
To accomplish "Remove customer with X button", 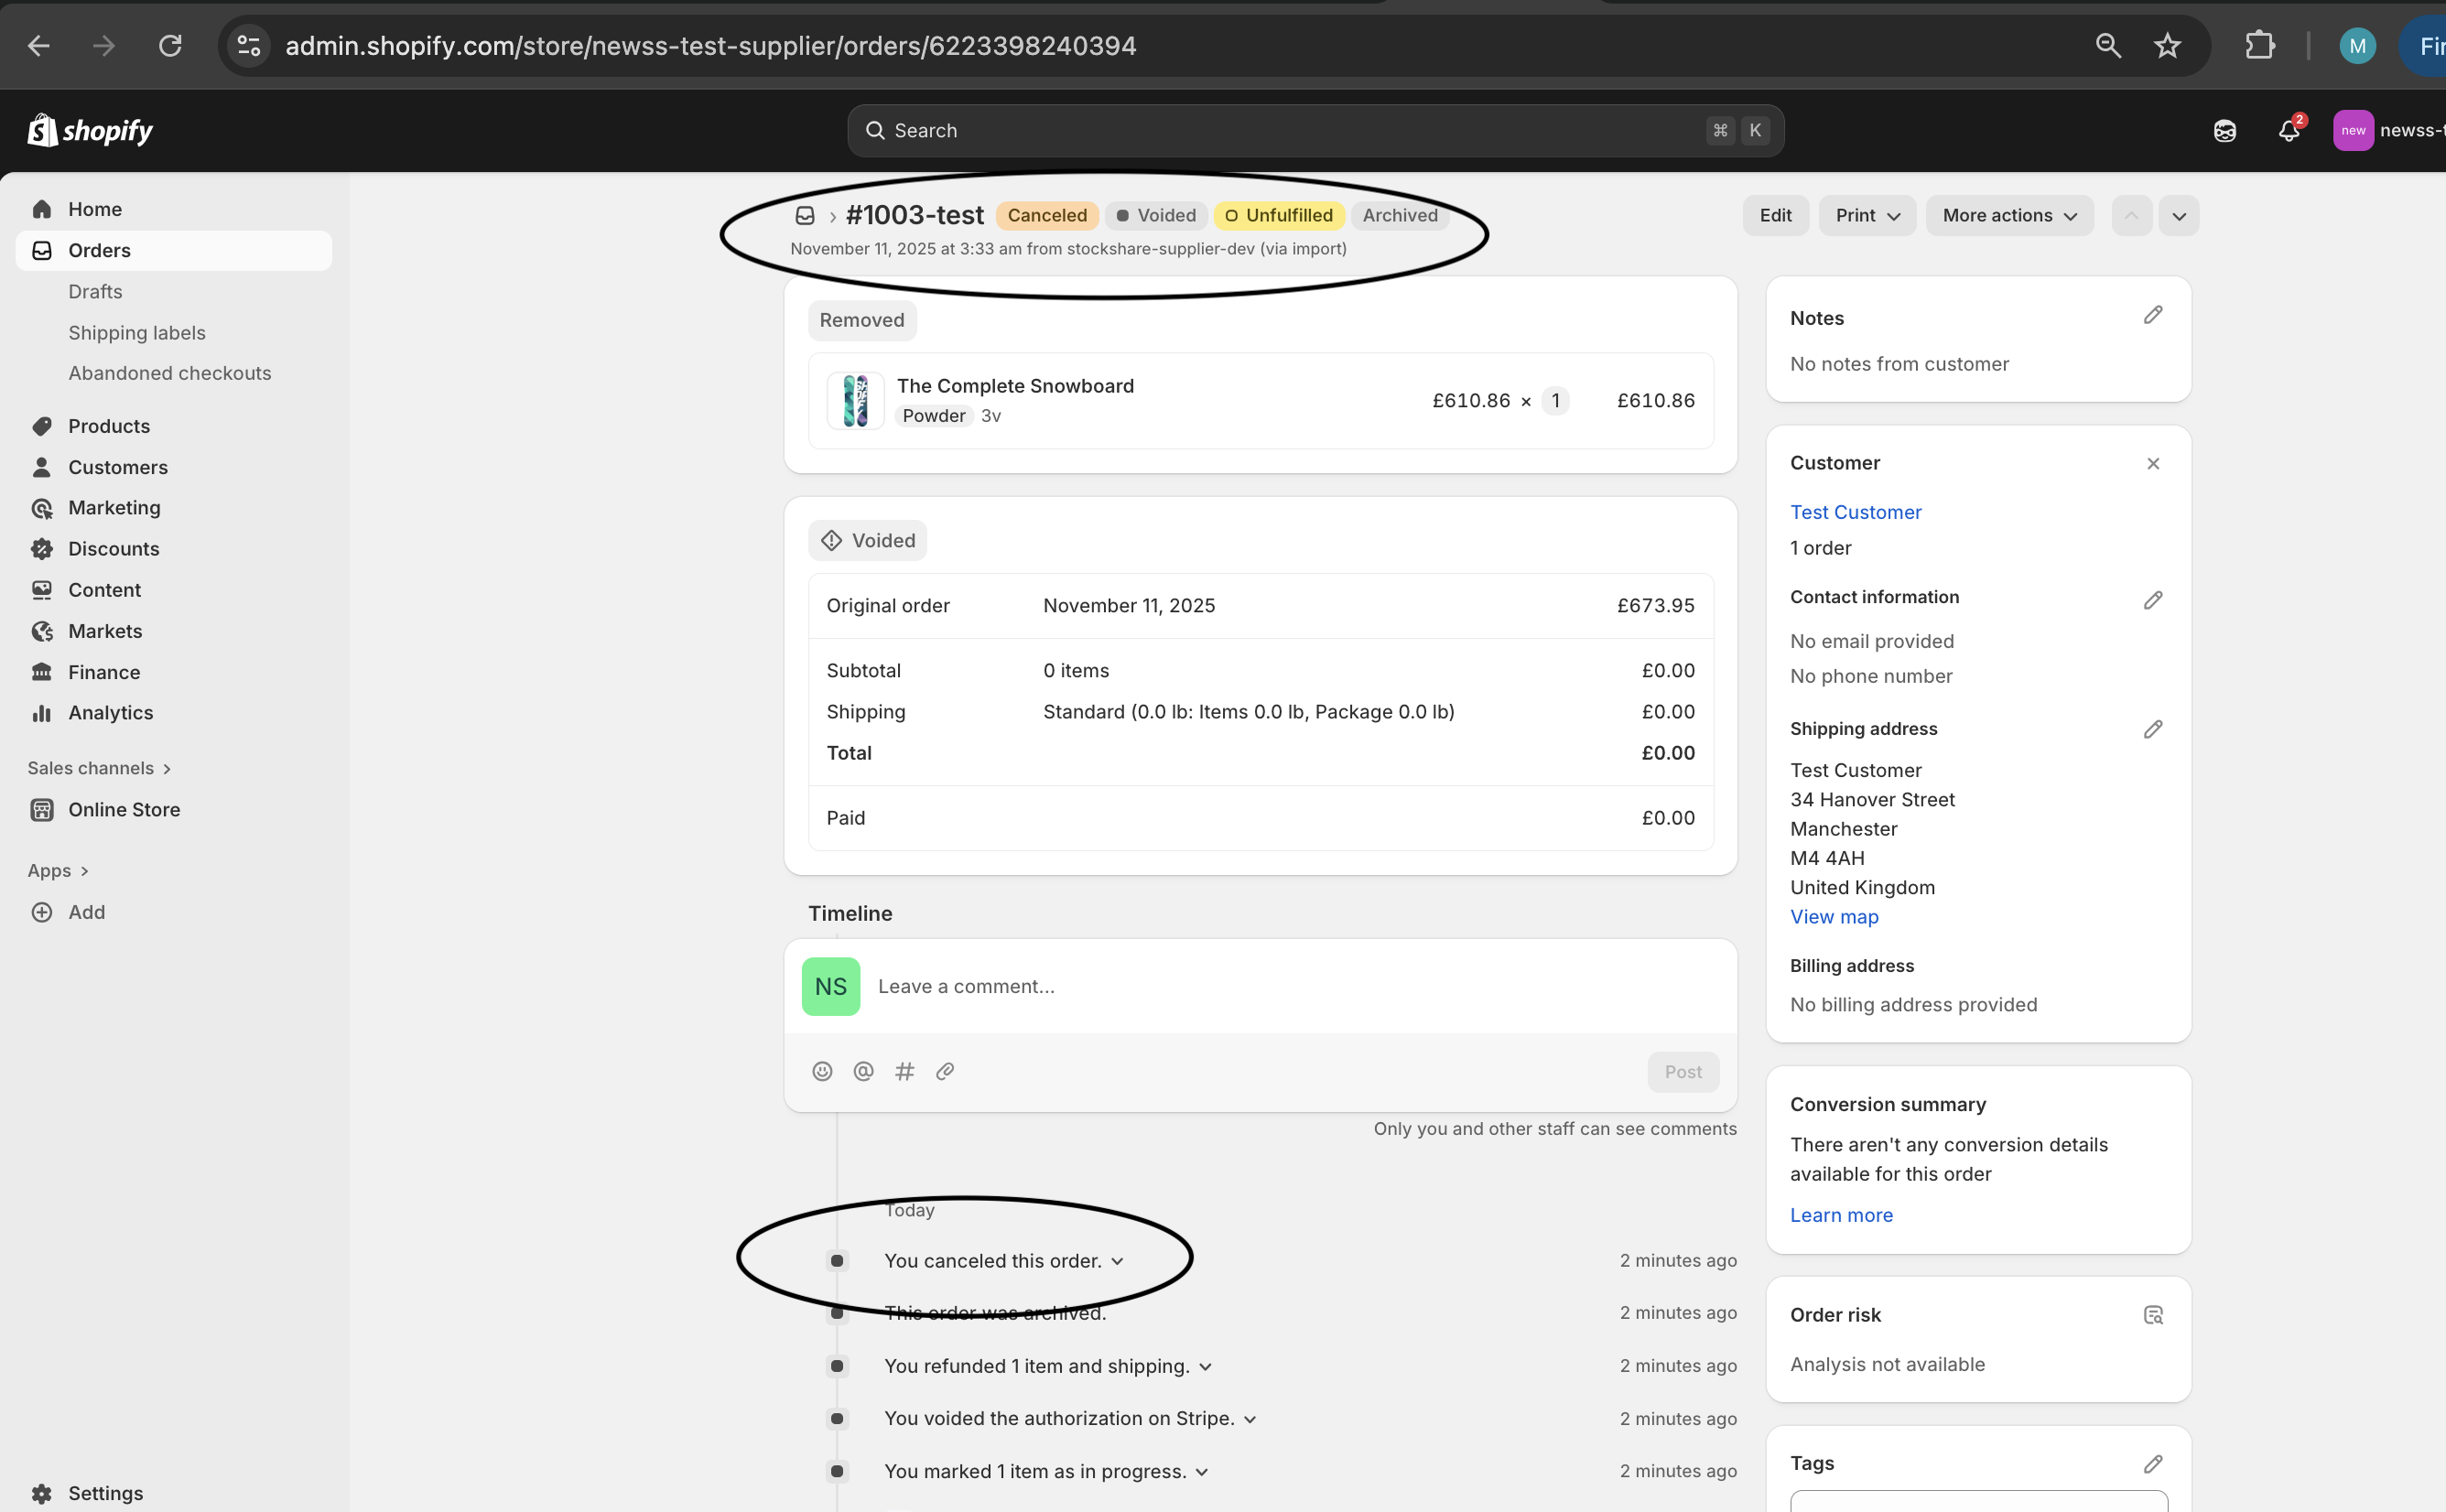I will (2153, 464).
